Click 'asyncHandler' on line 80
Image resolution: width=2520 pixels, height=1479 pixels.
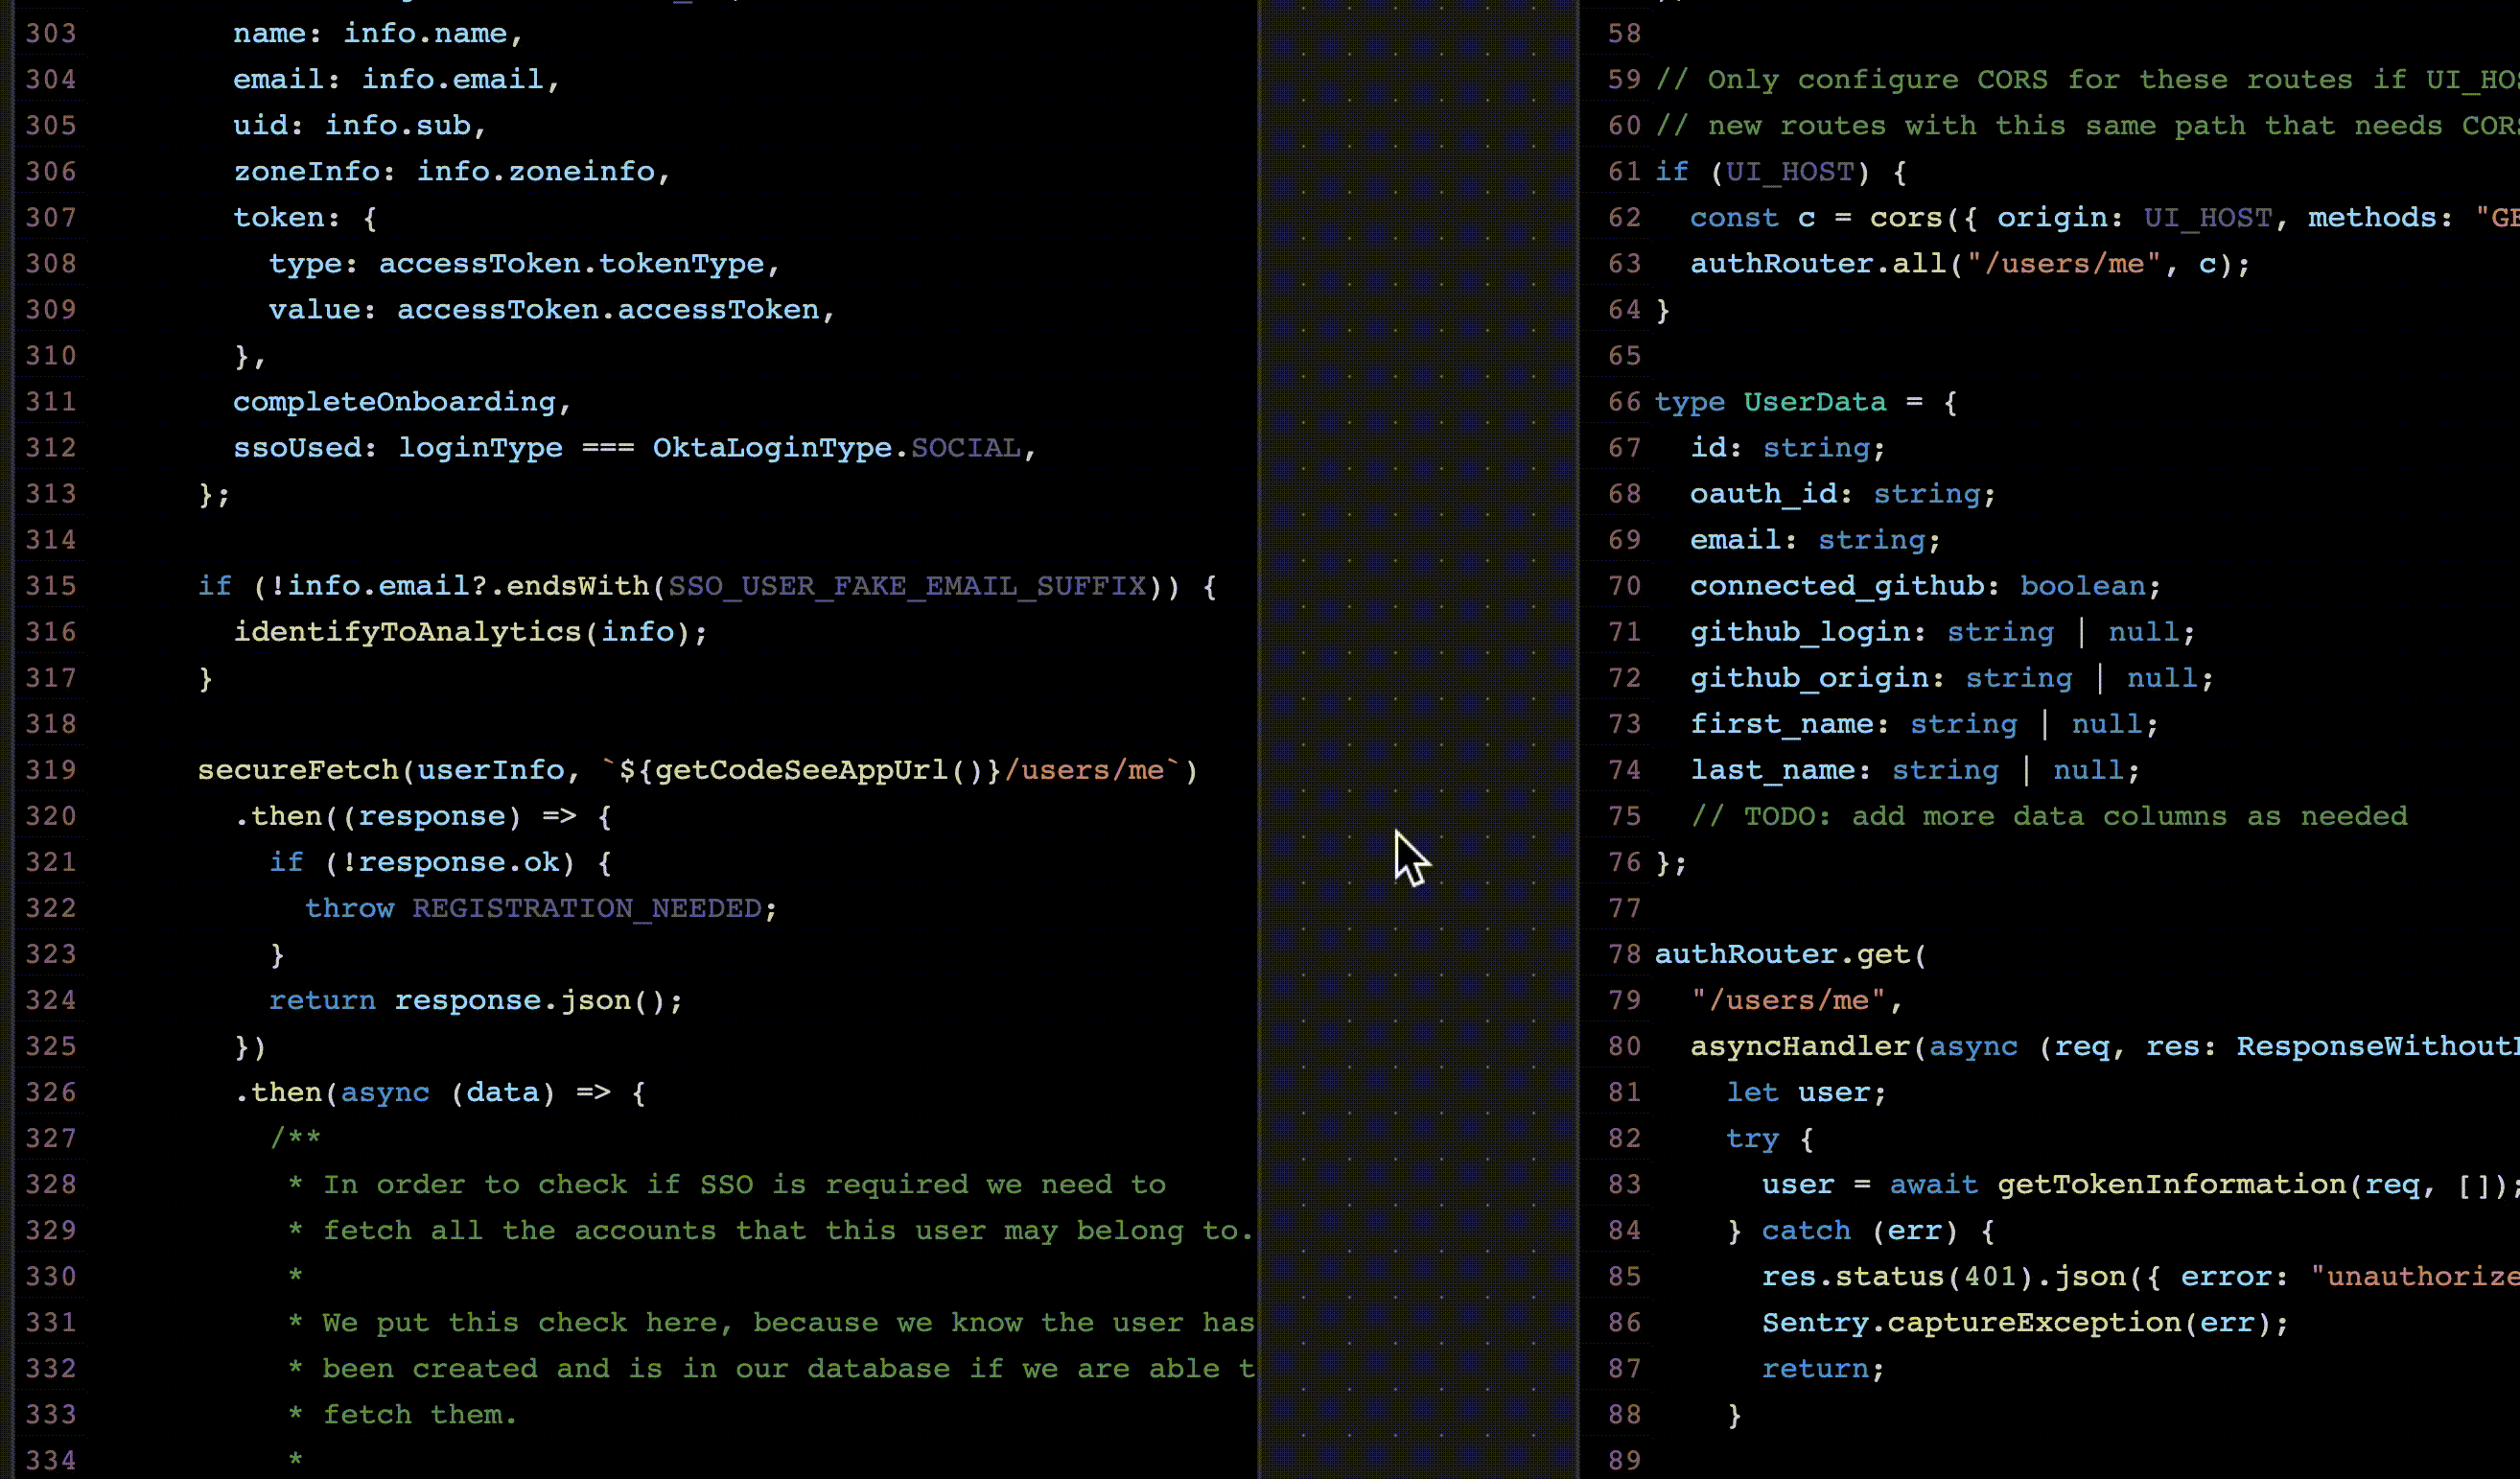1800,1045
